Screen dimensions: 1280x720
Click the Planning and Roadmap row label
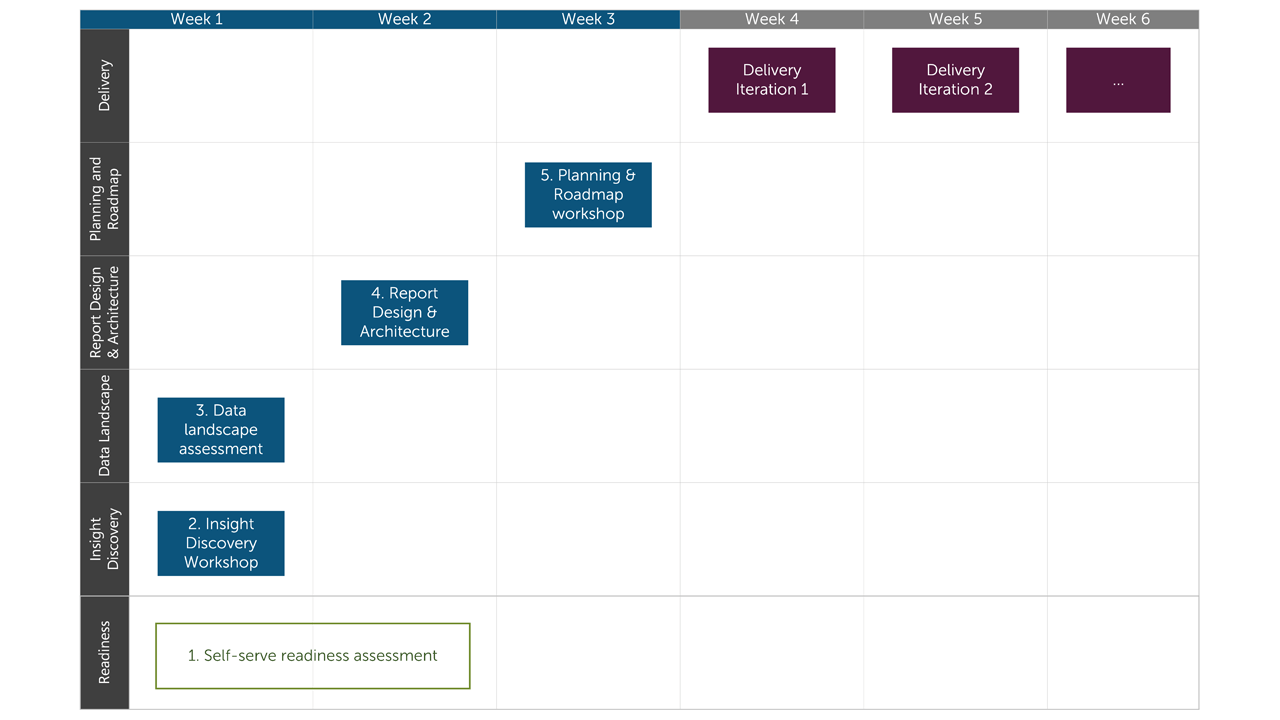coord(105,199)
